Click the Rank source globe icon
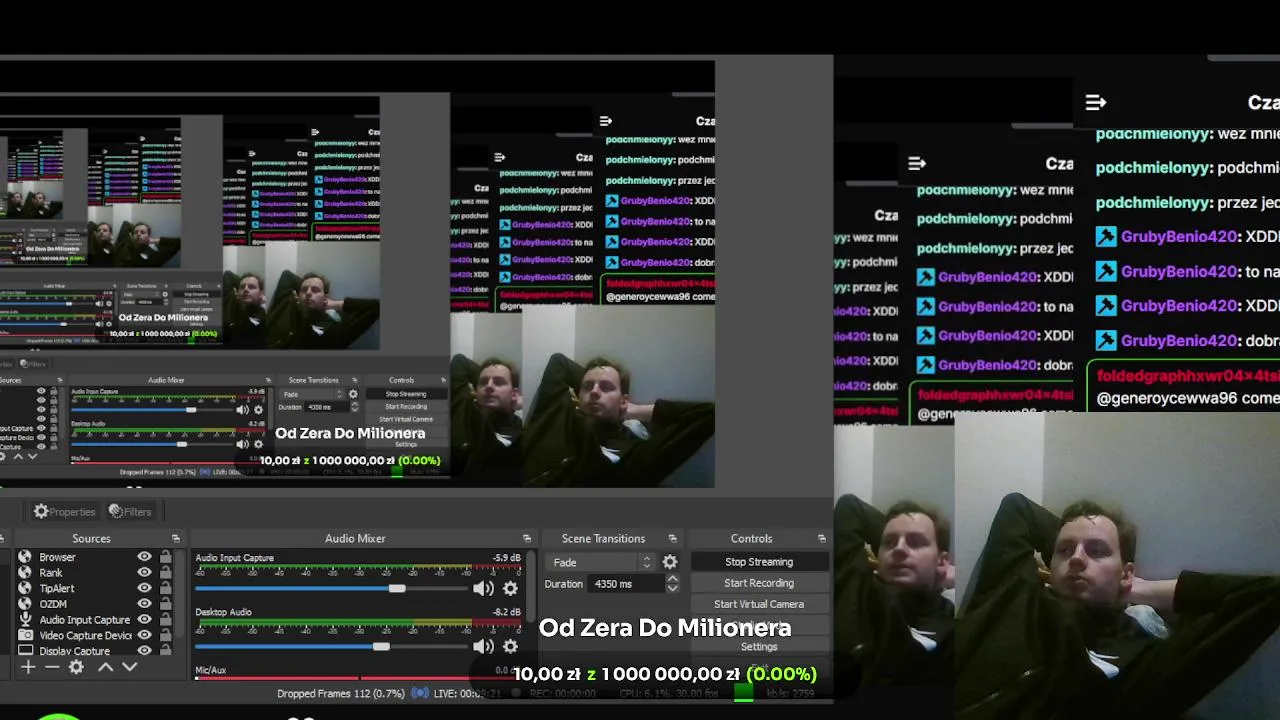The image size is (1280, 720). pyautogui.click(x=25, y=573)
